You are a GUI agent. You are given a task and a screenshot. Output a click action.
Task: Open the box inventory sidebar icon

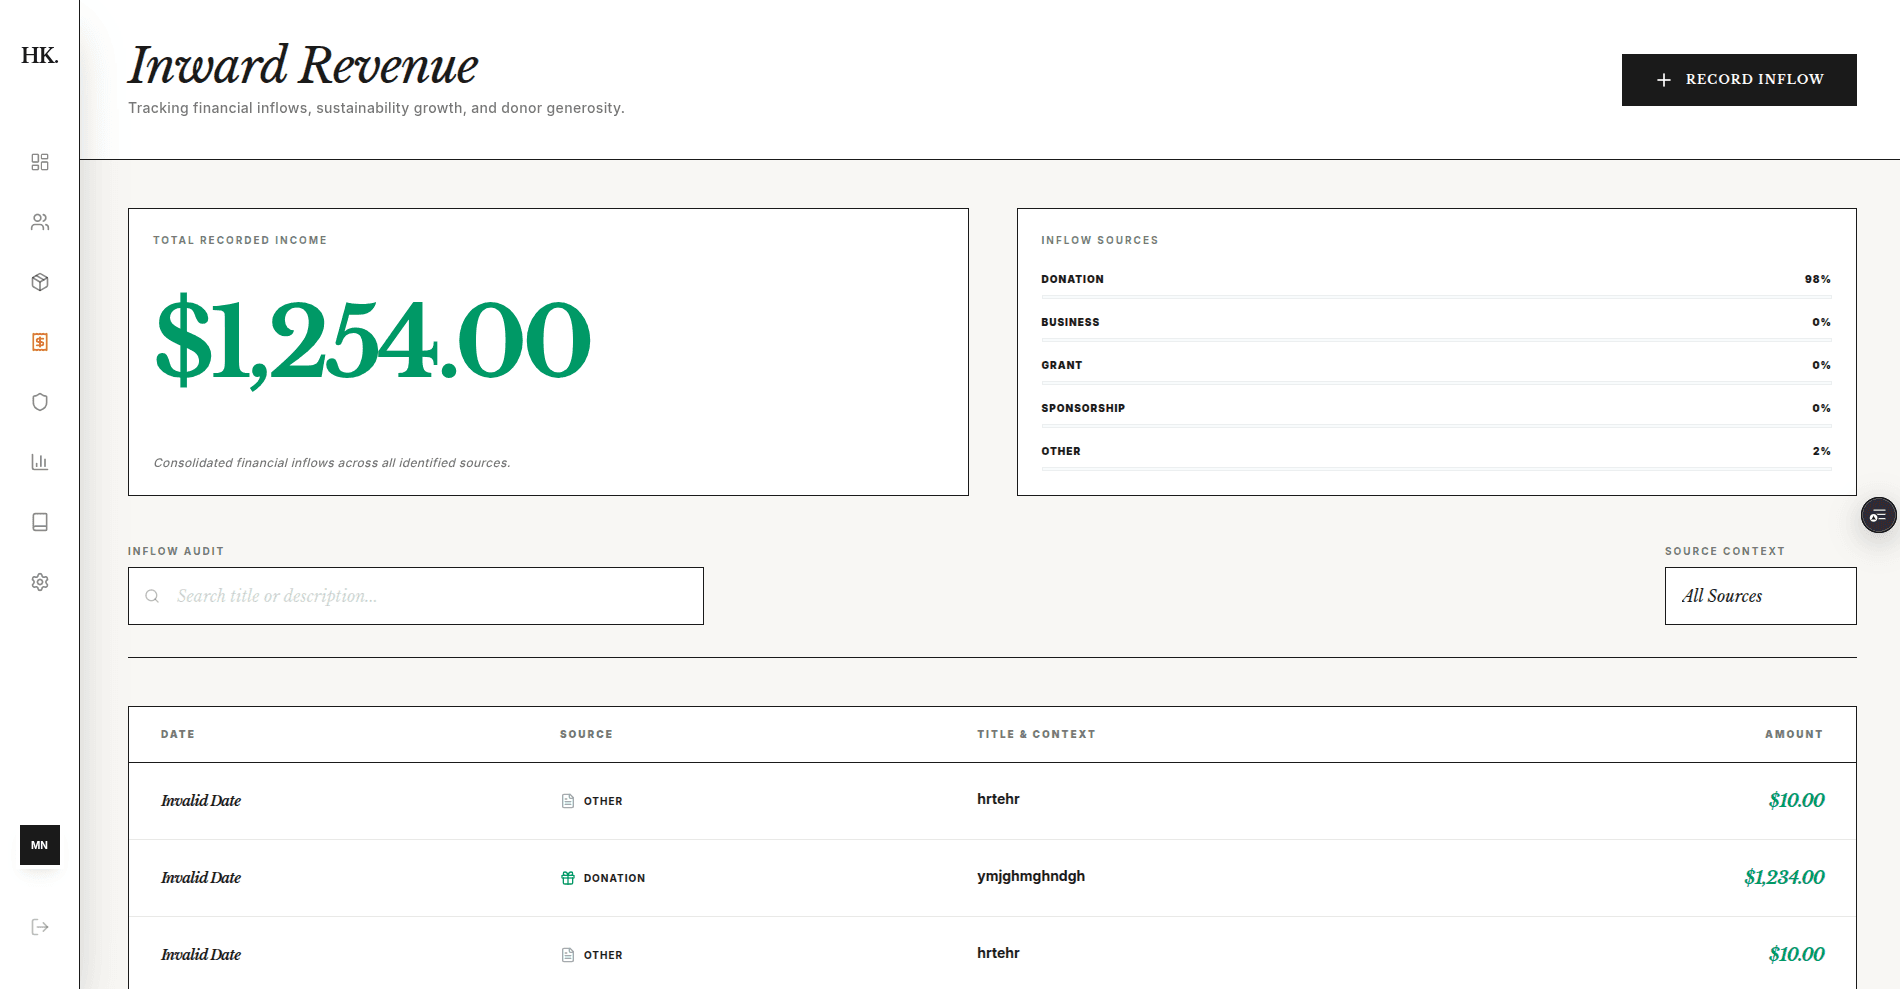(x=40, y=282)
